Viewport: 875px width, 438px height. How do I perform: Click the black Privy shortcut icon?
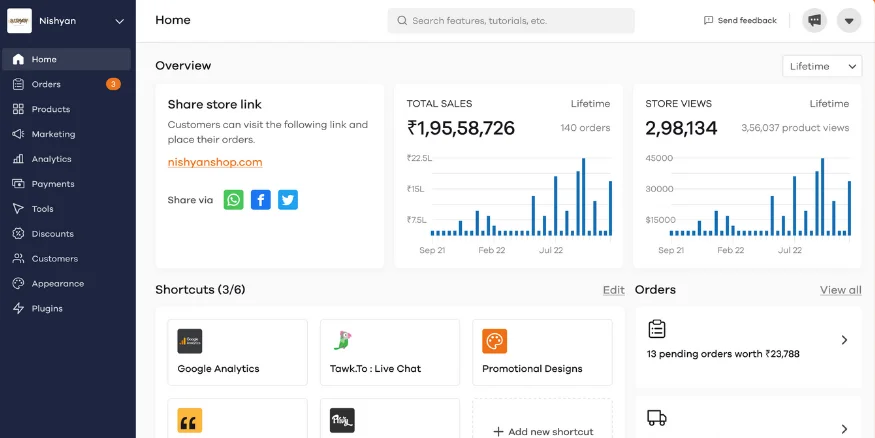coord(342,421)
